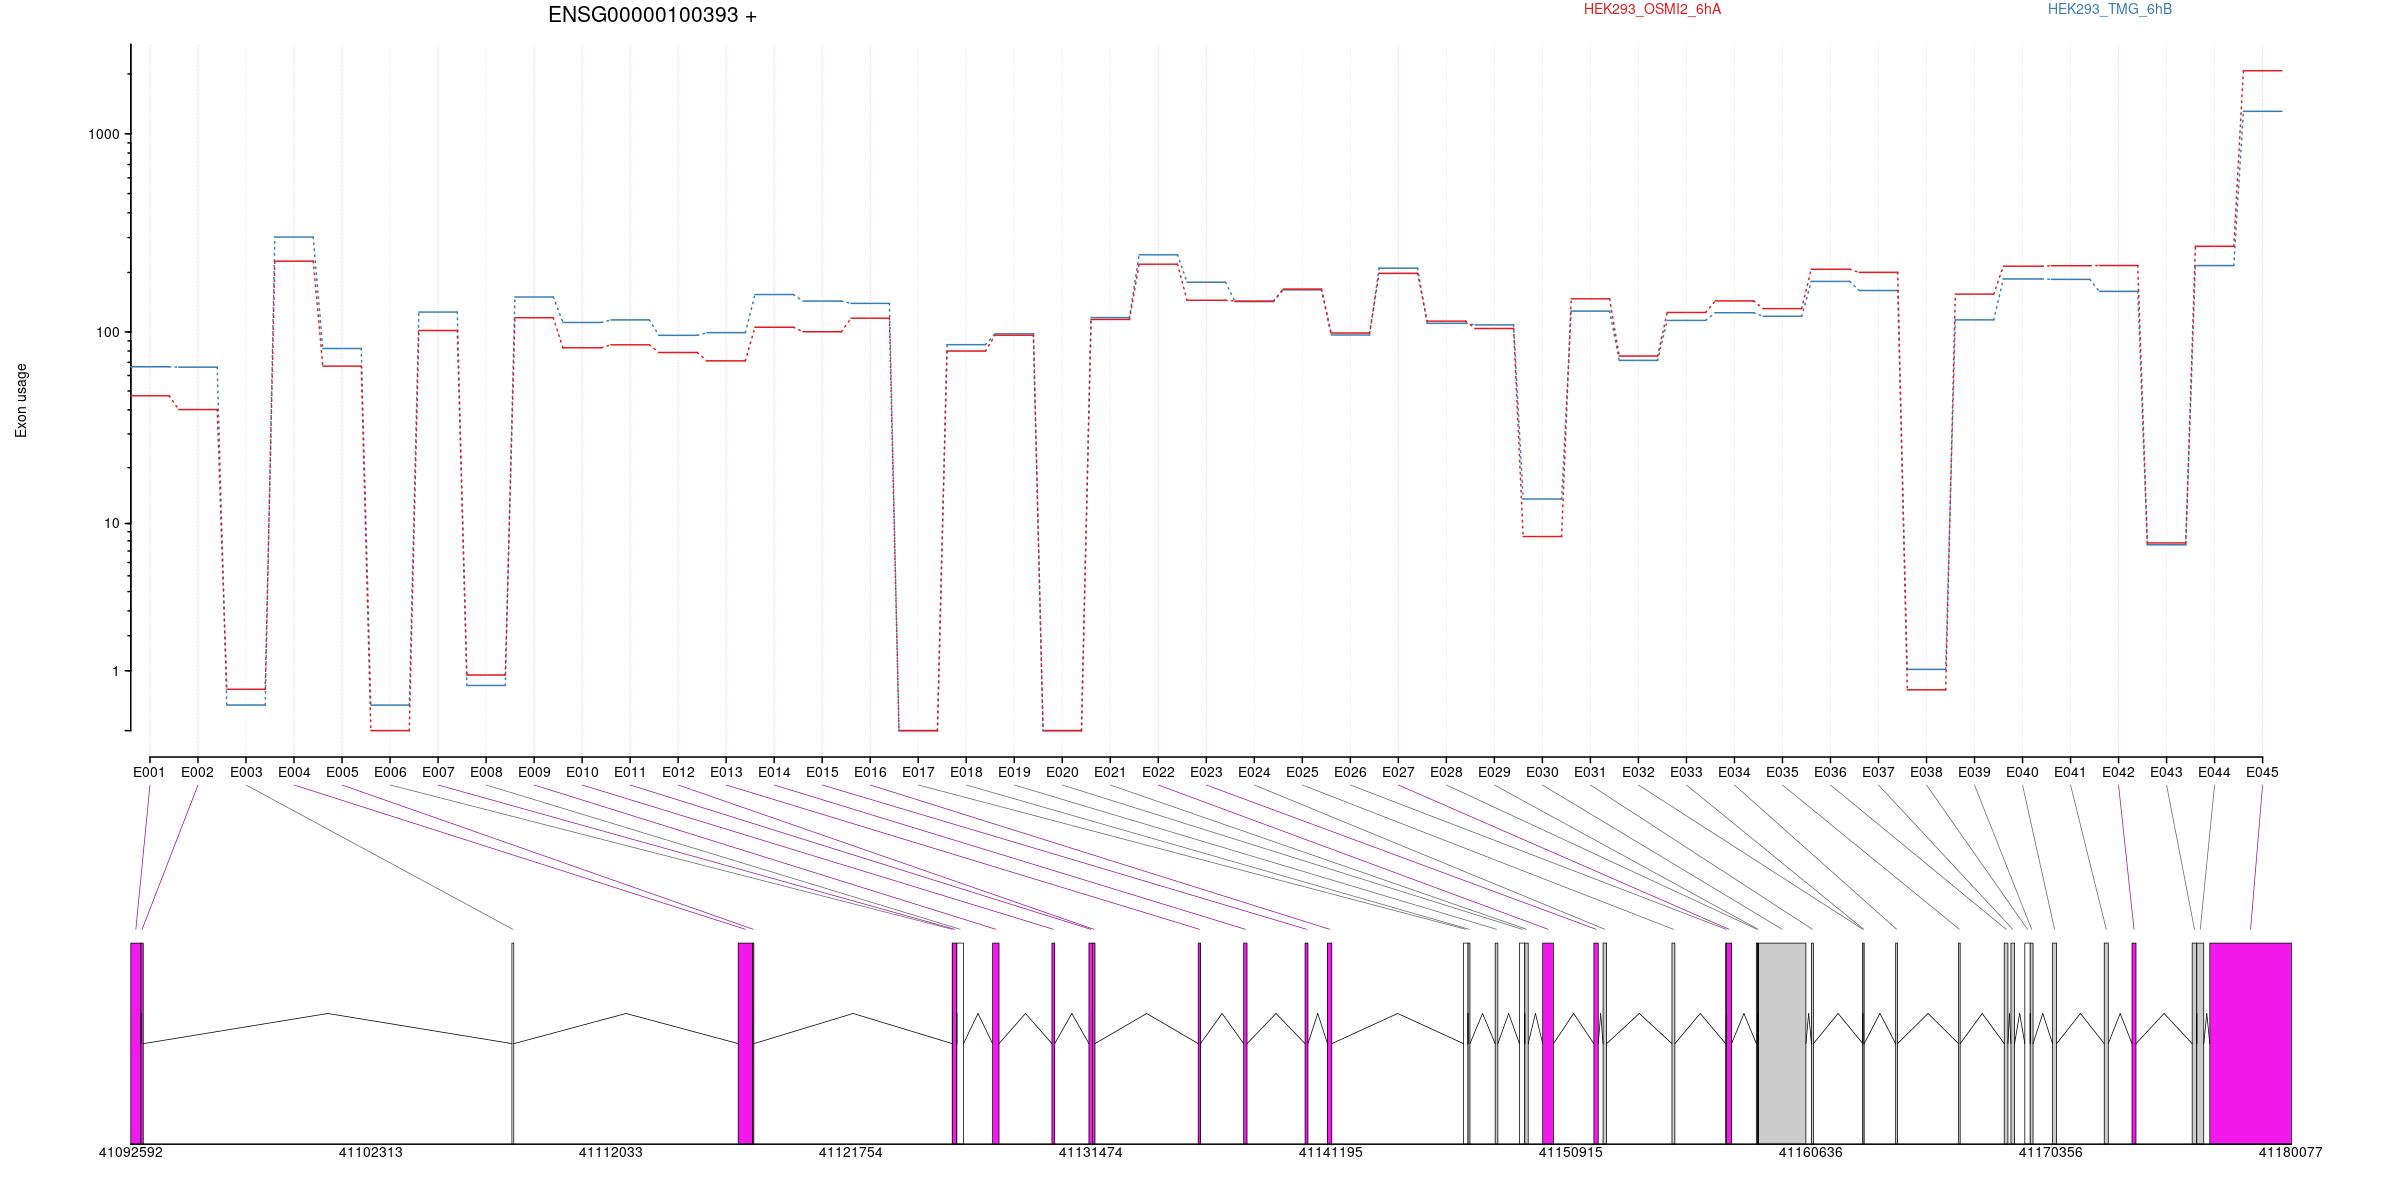Select exon label E017
Viewport: 2400px width, 1200px height.
tap(918, 772)
